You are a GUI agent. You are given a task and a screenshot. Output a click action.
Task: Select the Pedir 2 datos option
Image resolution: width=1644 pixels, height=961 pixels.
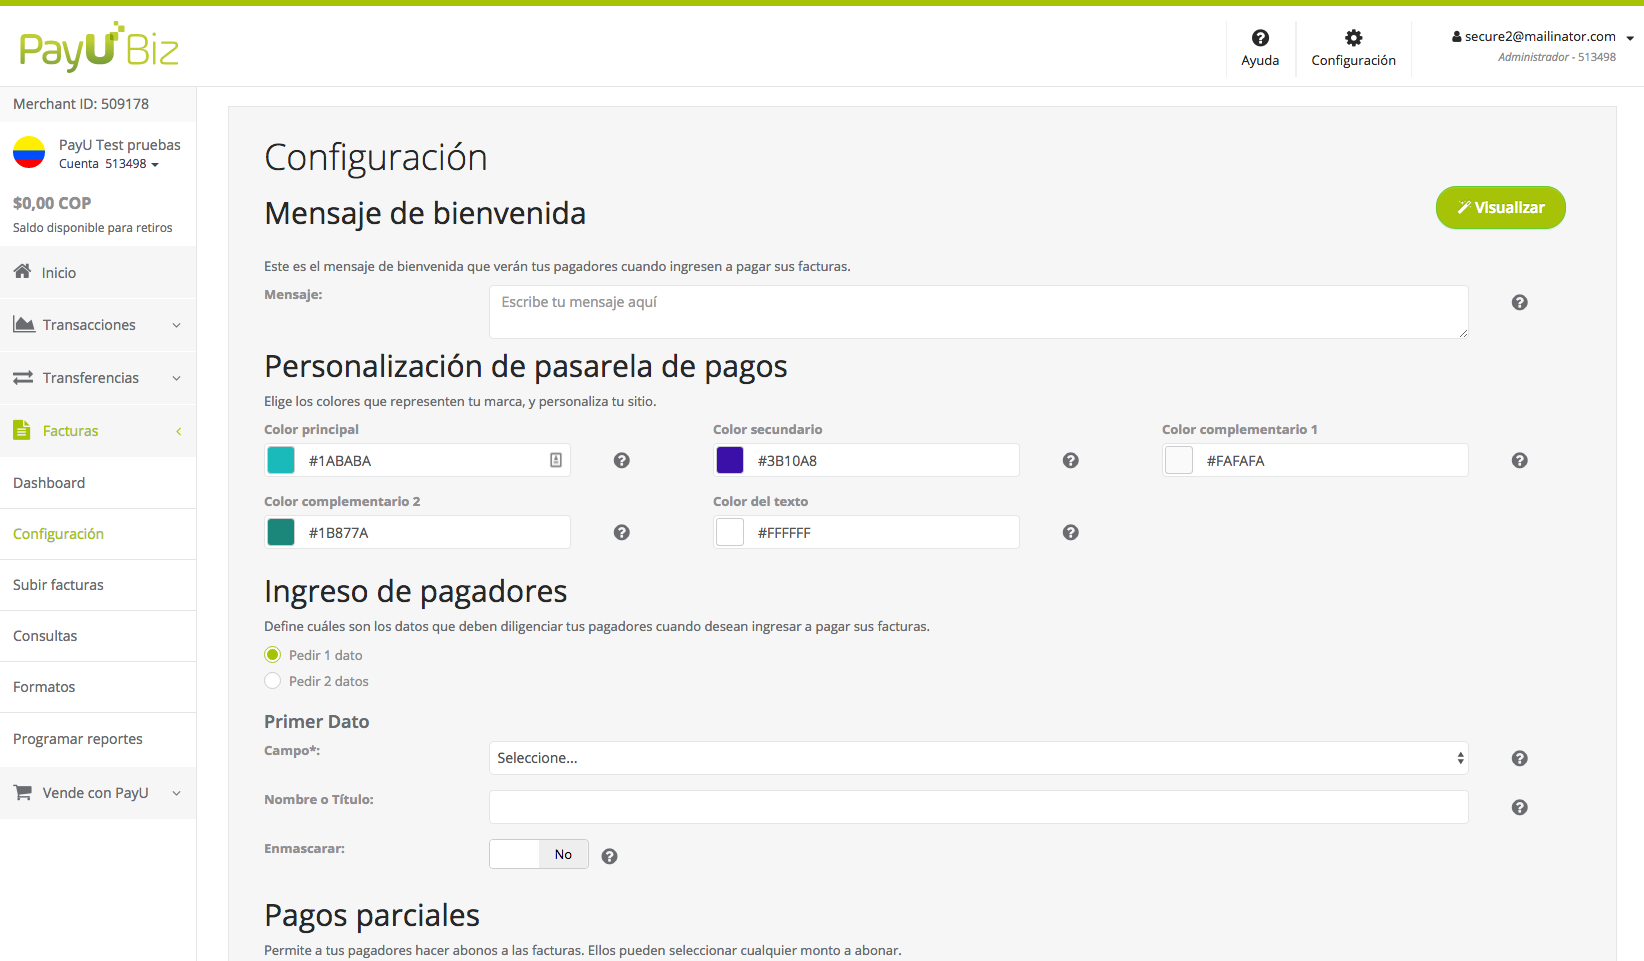point(272,680)
